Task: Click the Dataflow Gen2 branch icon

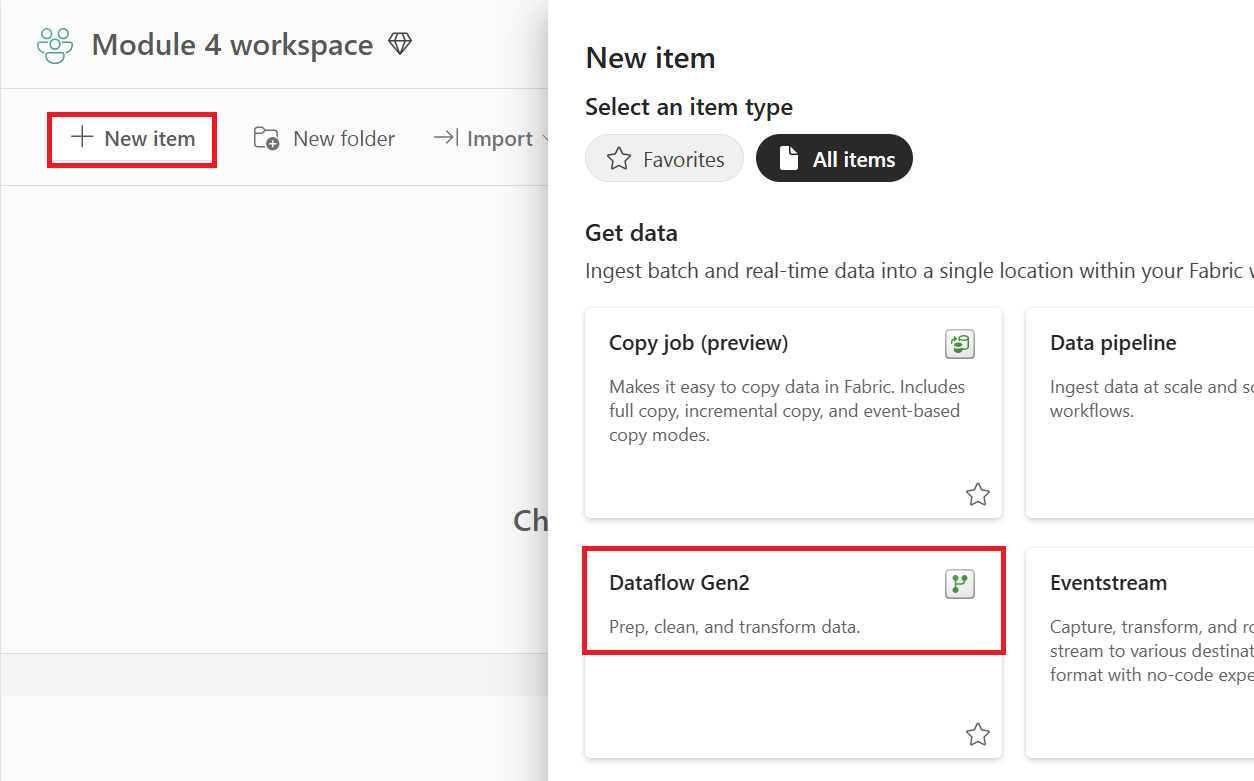Action: pos(960,585)
